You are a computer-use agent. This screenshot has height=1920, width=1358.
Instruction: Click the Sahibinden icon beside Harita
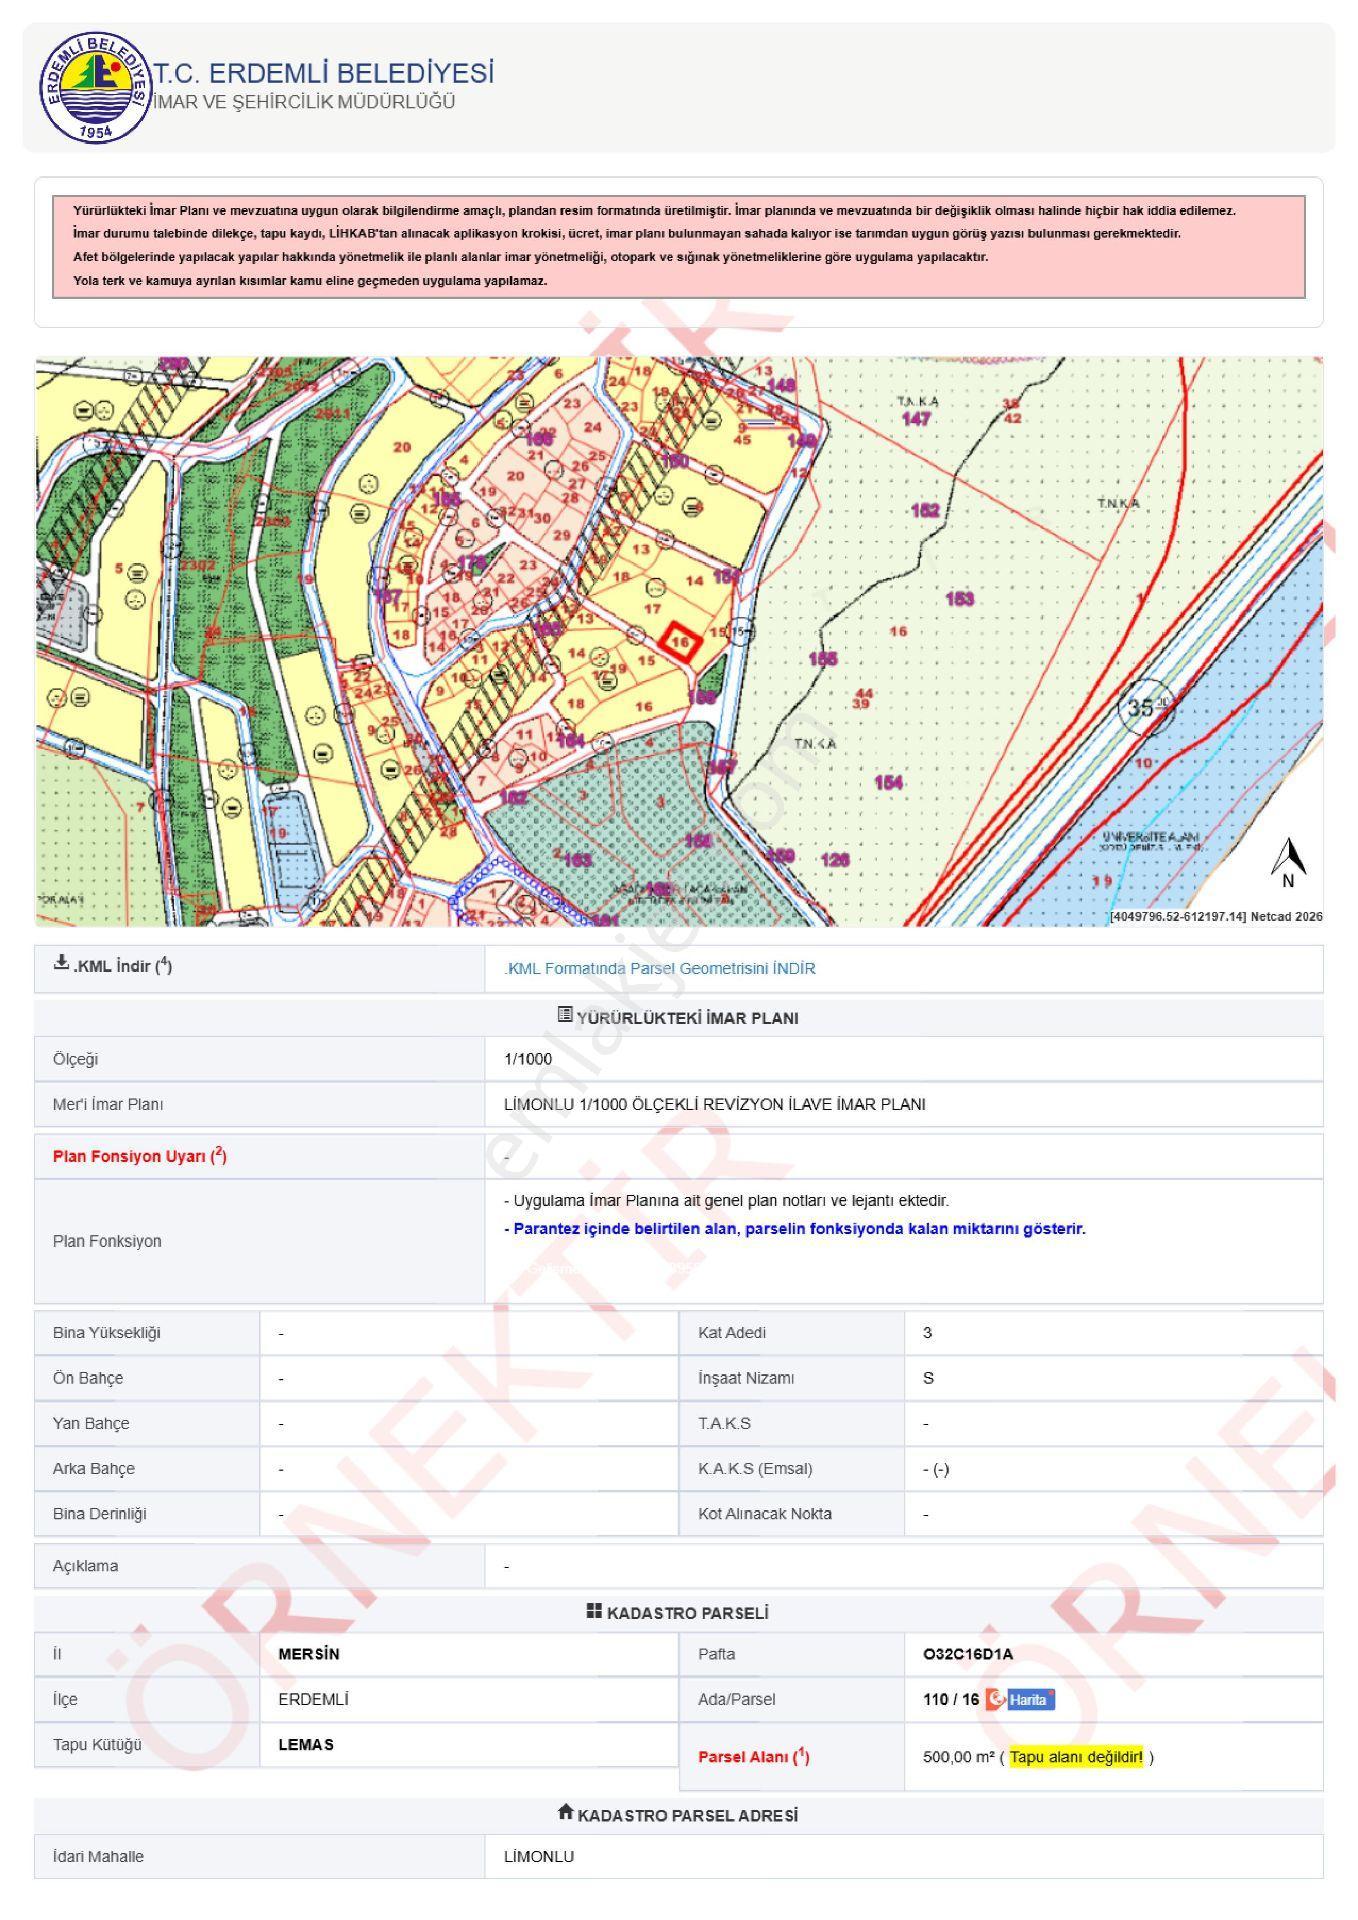[x=995, y=1700]
